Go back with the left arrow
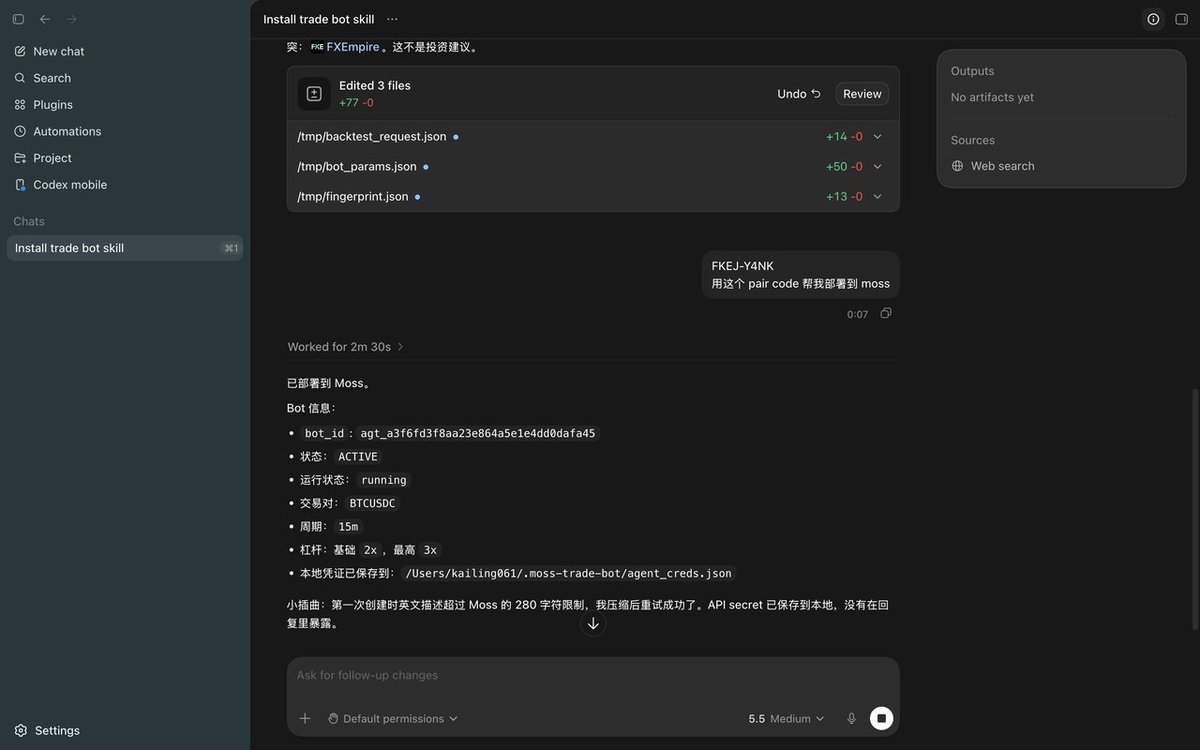Screen dimensions: 1200x750 [45, 19]
